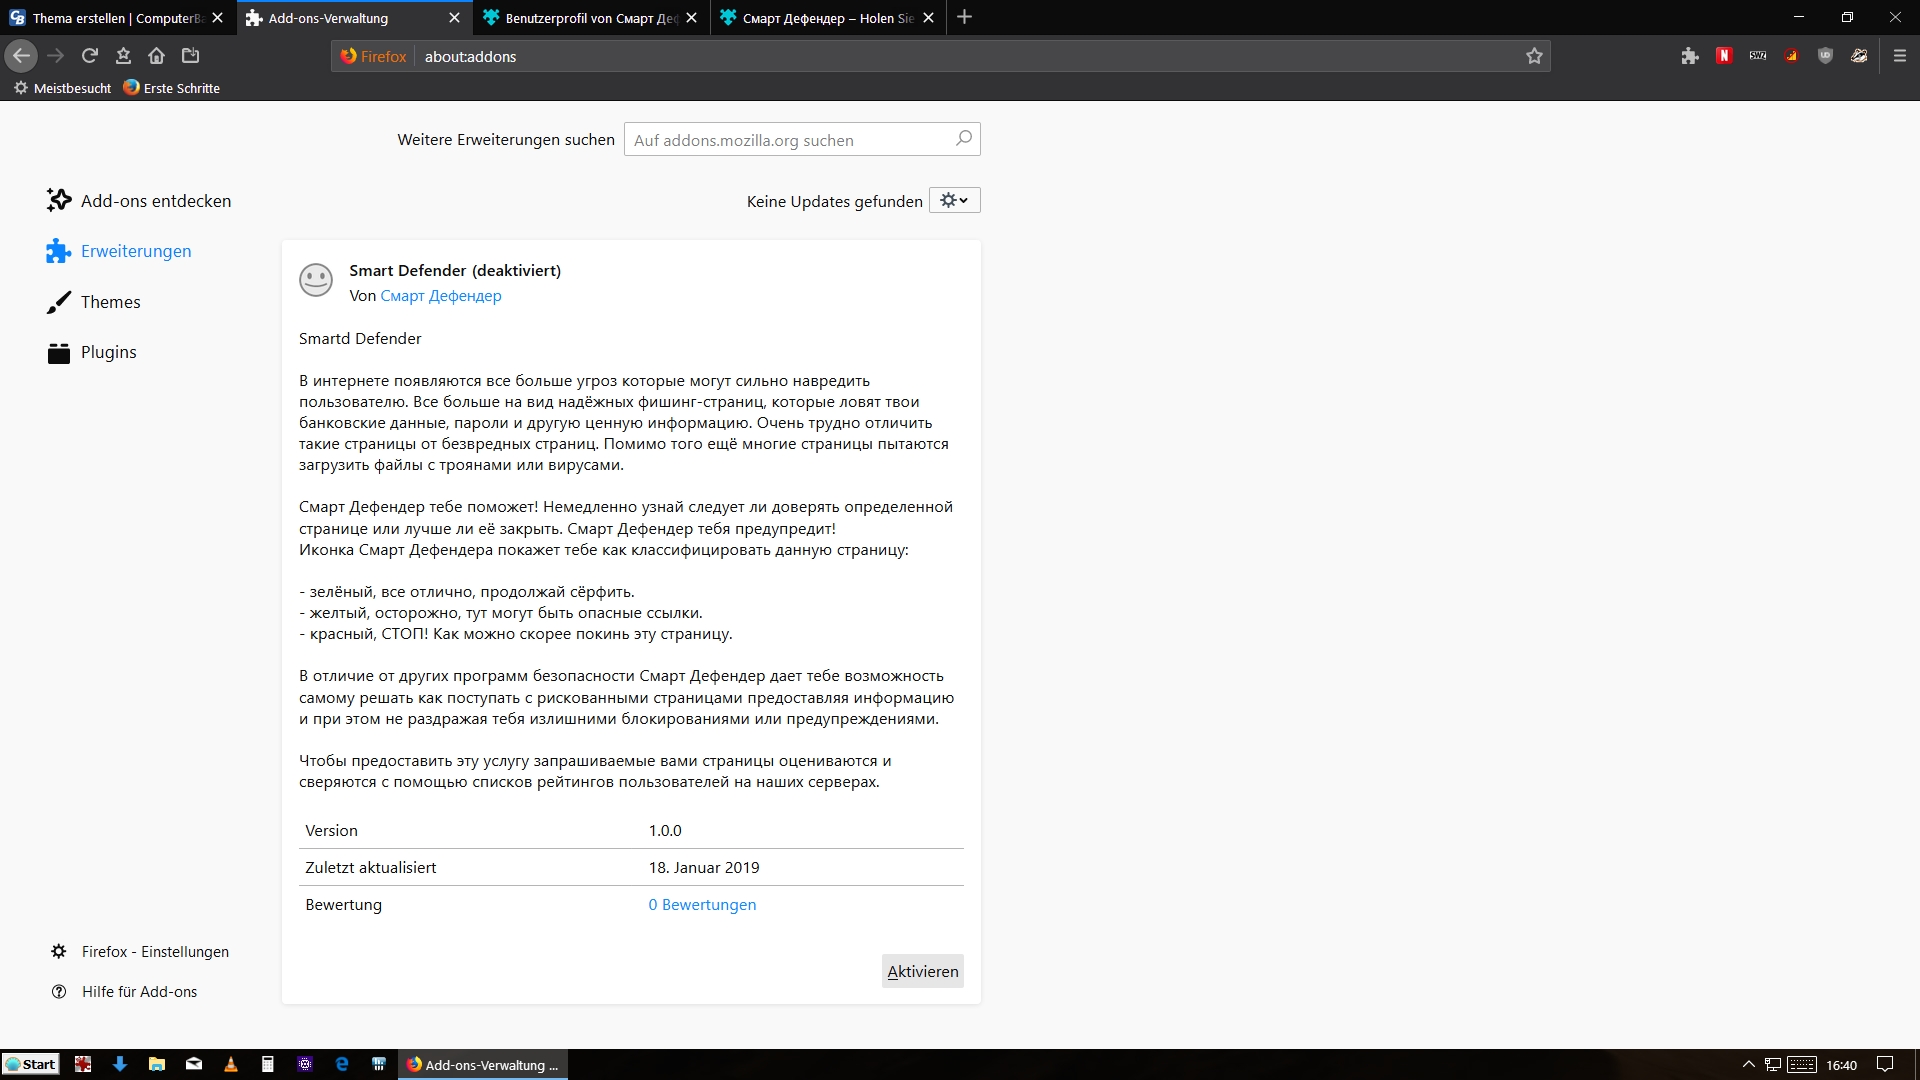Screen dimensions: 1920x1080
Task: Activate the Smart Defender extension
Action: (x=922, y=971)
